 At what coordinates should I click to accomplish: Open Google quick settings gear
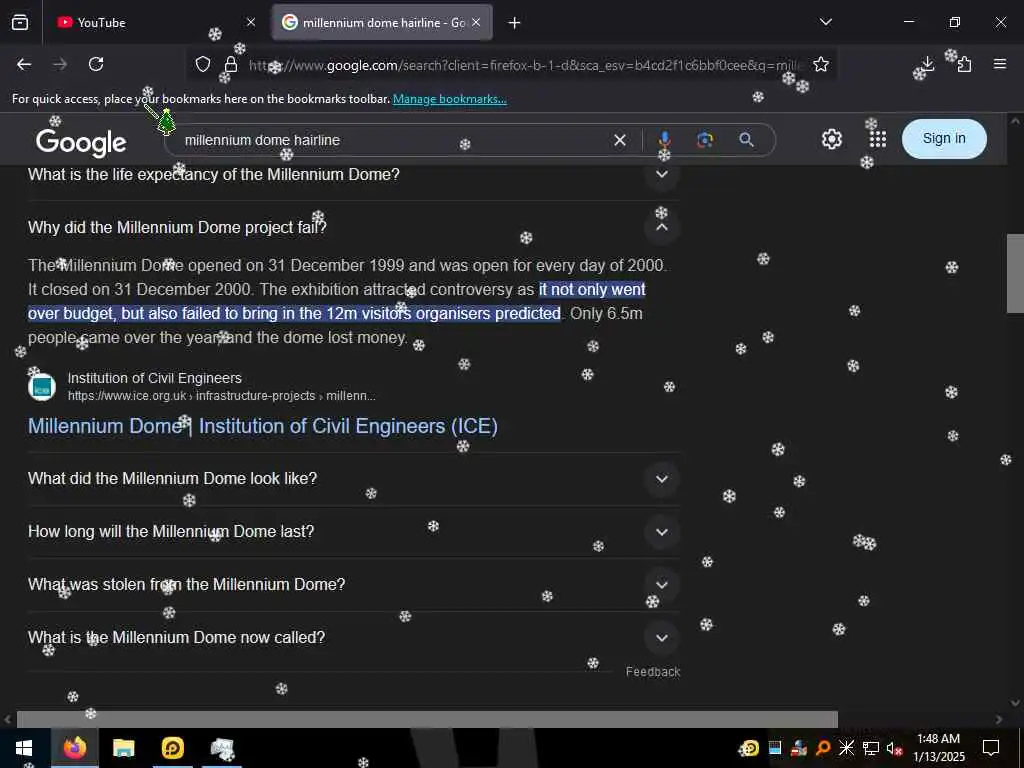pyautogui.click(x=831, y=139)
